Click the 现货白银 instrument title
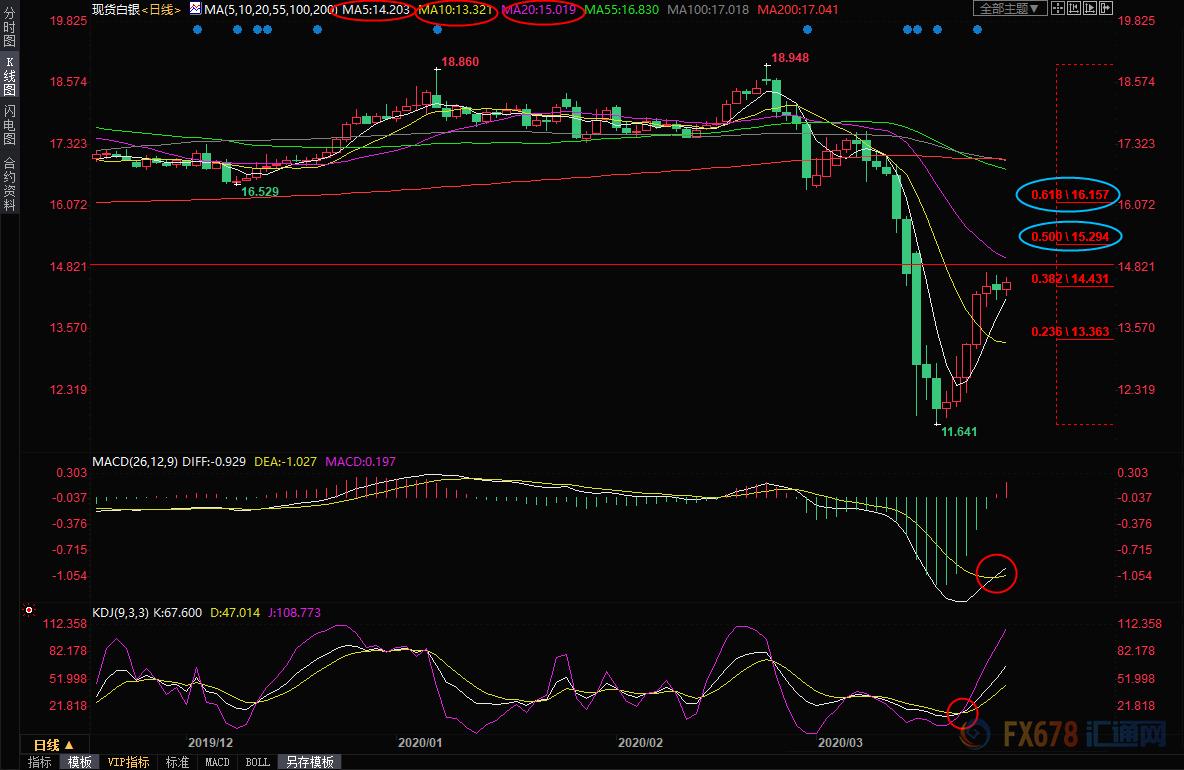 click(116, 10)
